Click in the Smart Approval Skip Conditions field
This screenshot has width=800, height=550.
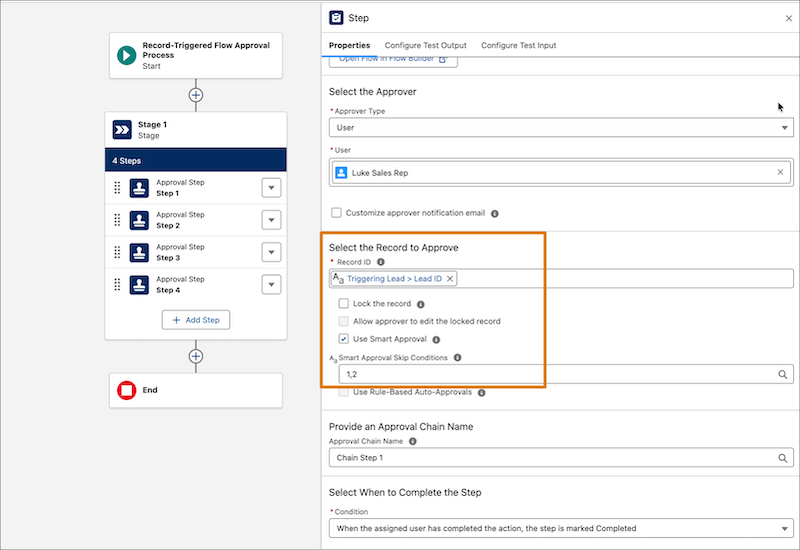pos(566,374)
